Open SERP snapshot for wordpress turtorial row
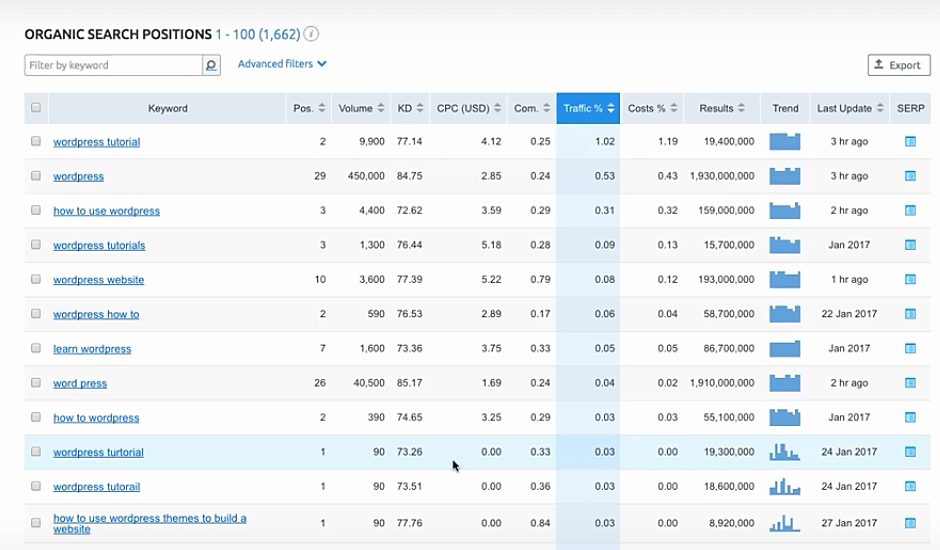Image resolution: width=940 pixels, height=550 pixels. (x=910, y=452)
